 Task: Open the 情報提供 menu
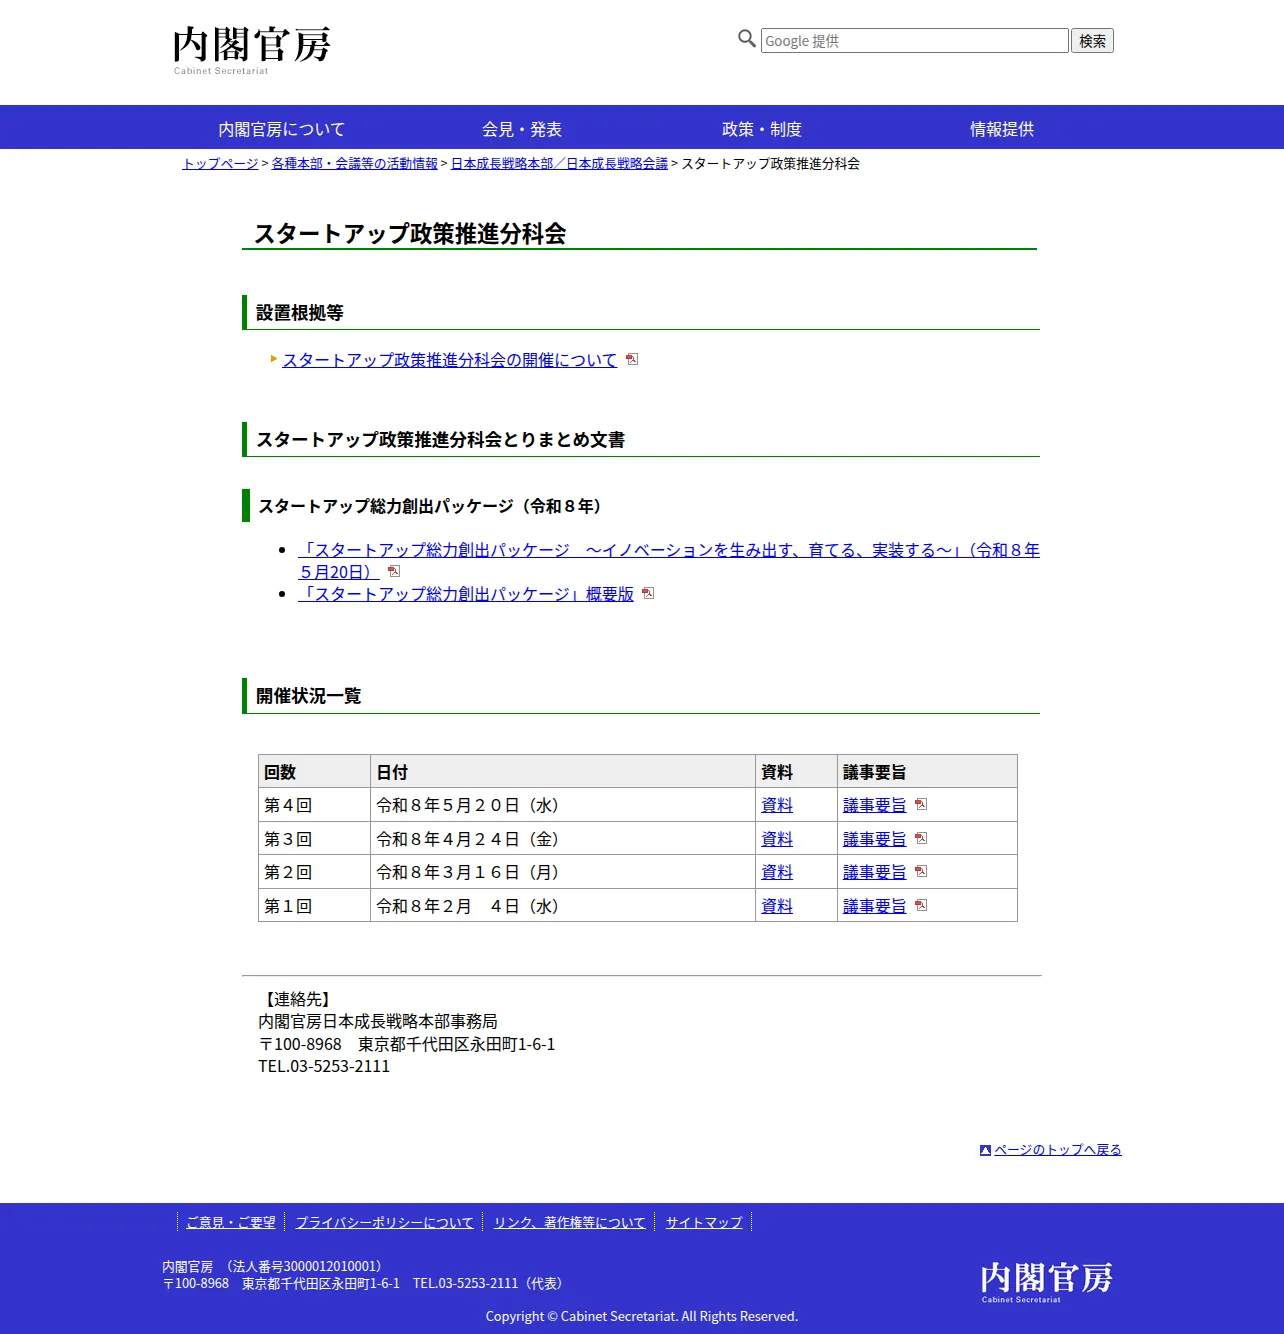coord(1002,129)
